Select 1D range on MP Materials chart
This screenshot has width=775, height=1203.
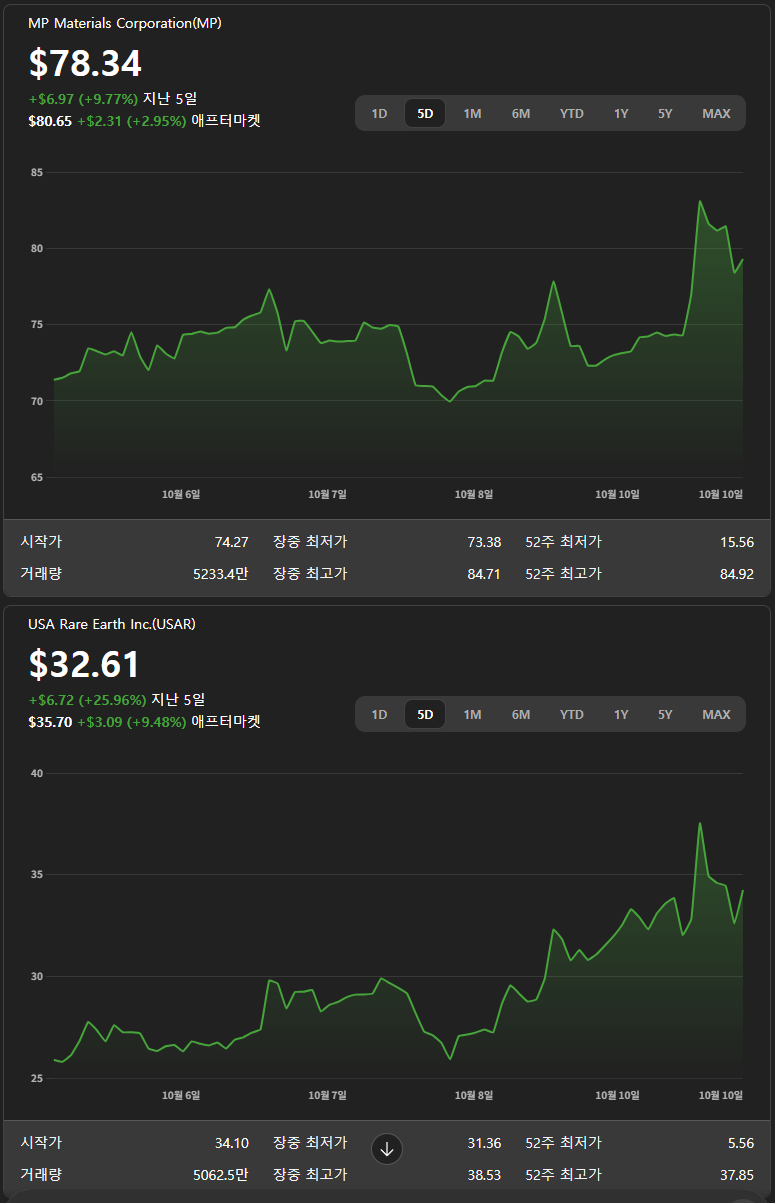pos(379,113)
